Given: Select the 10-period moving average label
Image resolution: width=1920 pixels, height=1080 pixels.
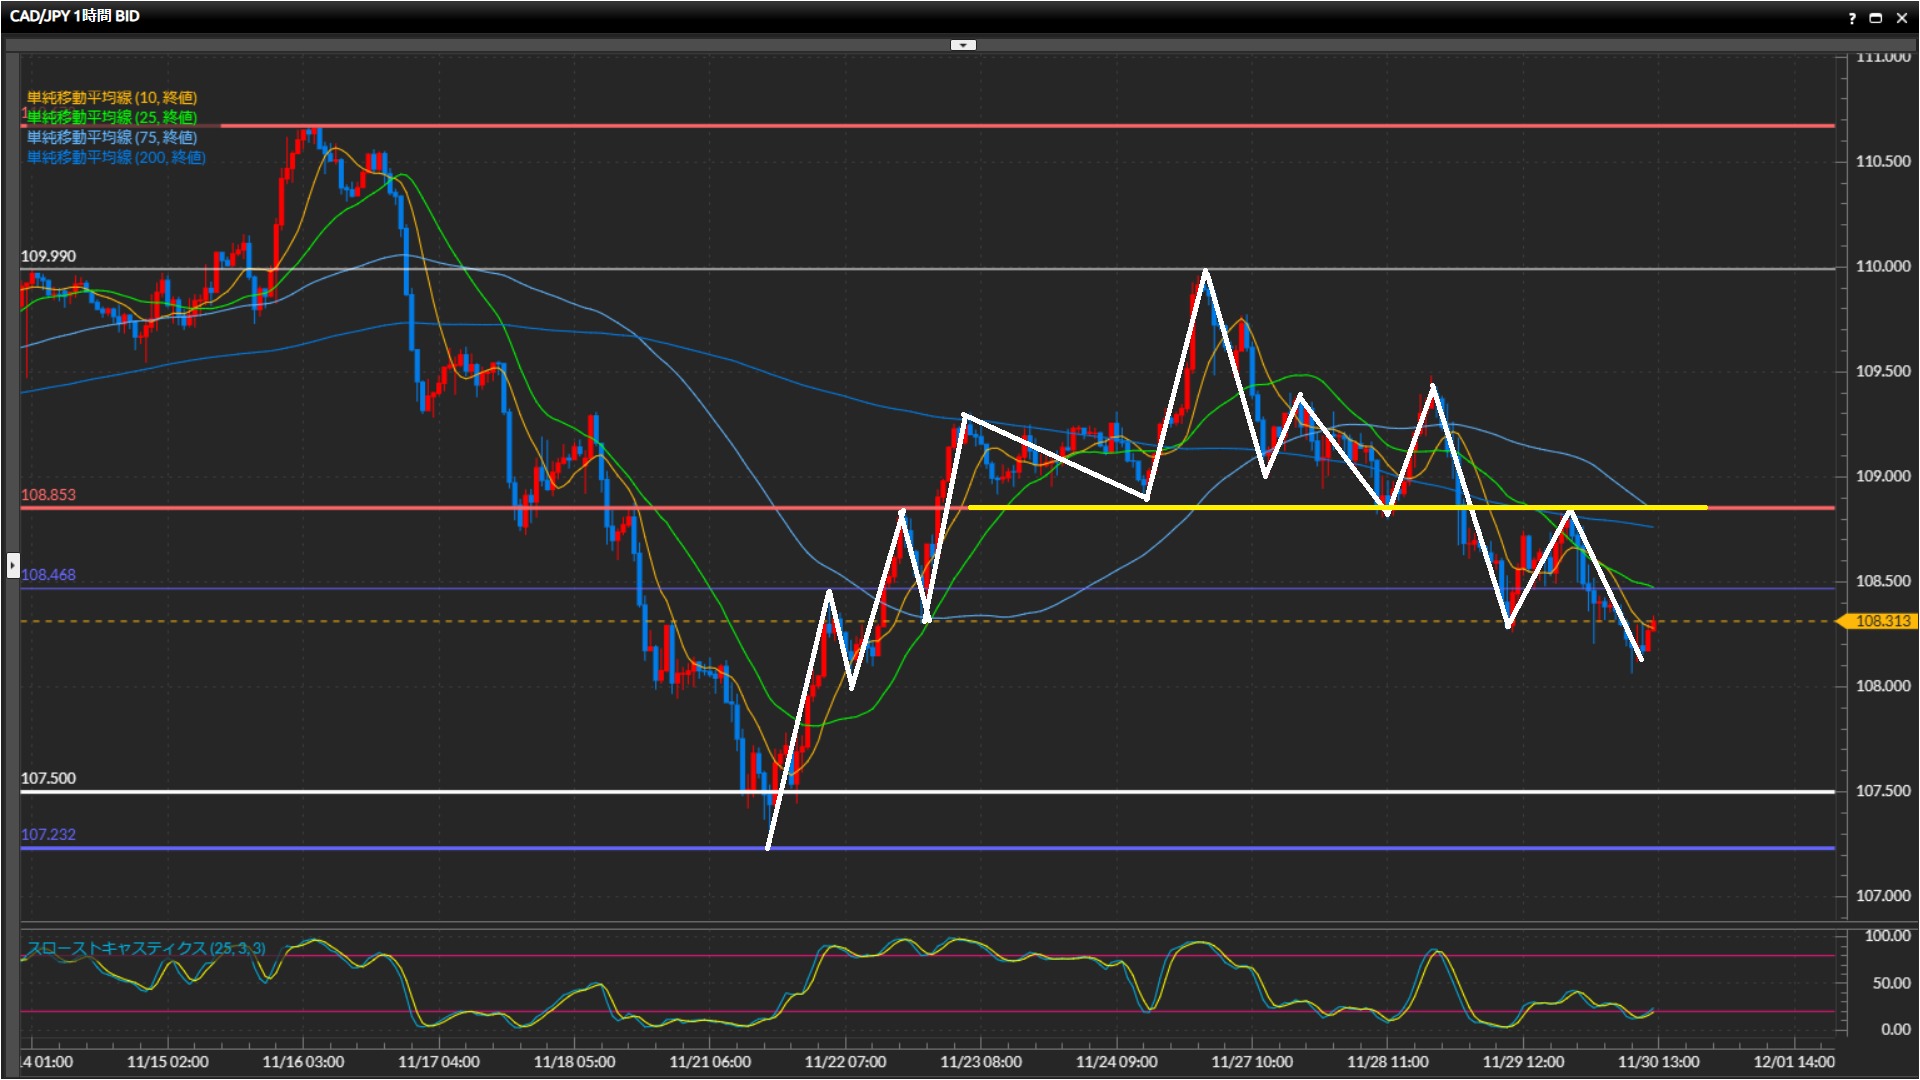Looking at the screenshot, I should click(112, 97).
